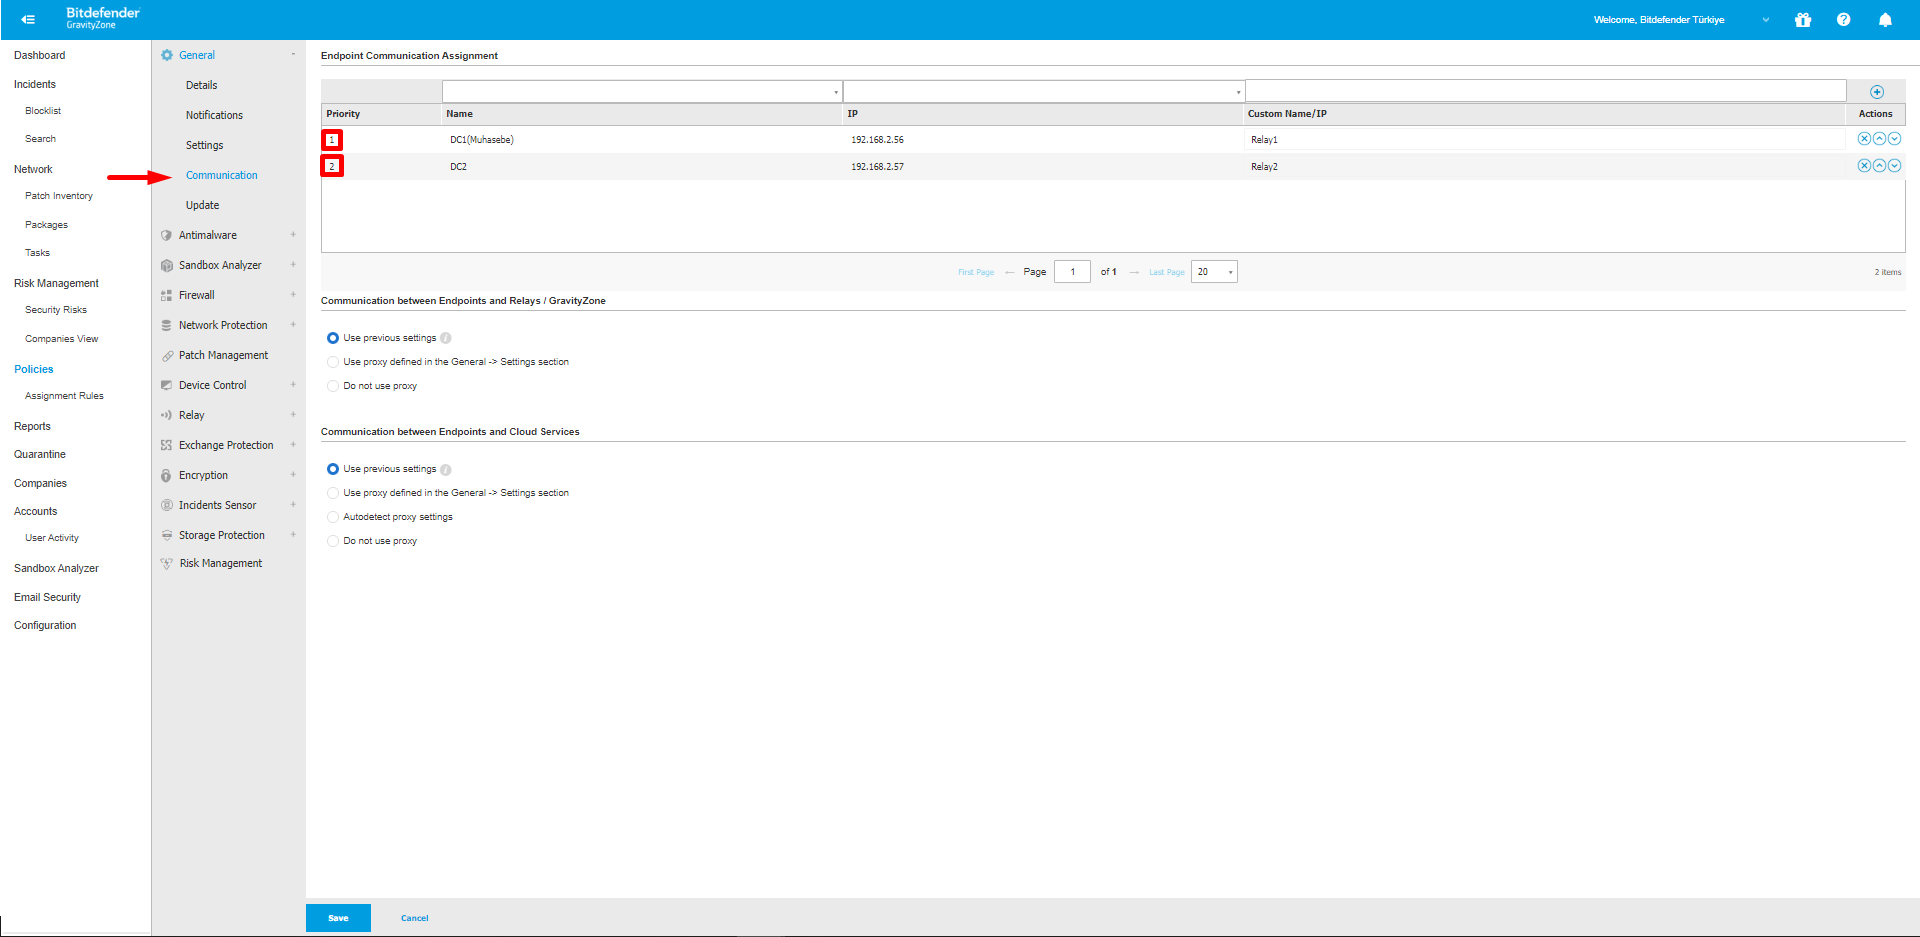
Task: Move DC2 relay up in priority
Action: click(1879, 166)
